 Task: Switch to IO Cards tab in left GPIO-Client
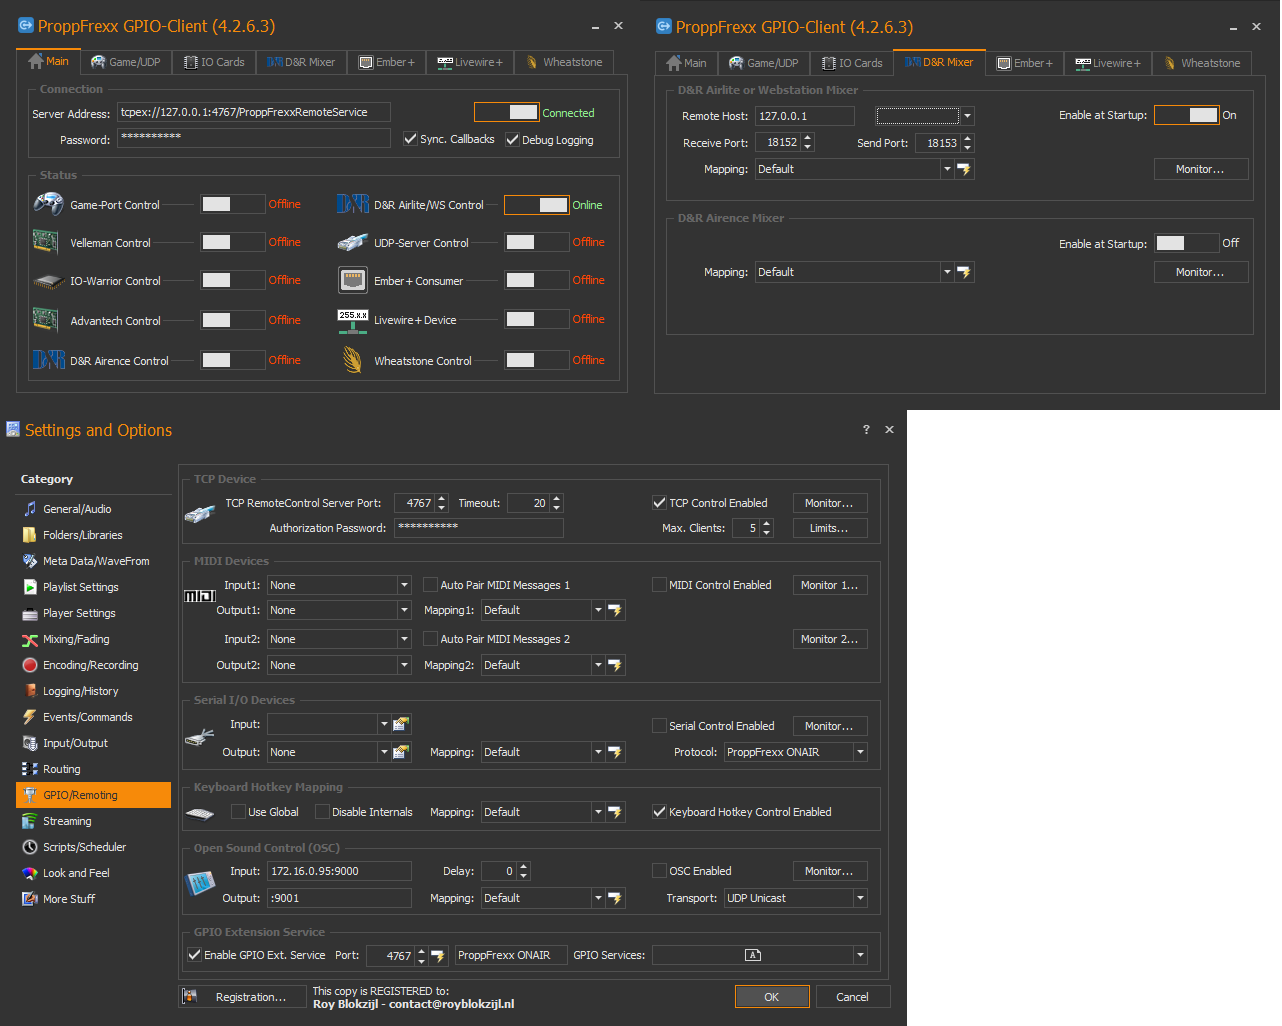[215, 62]
